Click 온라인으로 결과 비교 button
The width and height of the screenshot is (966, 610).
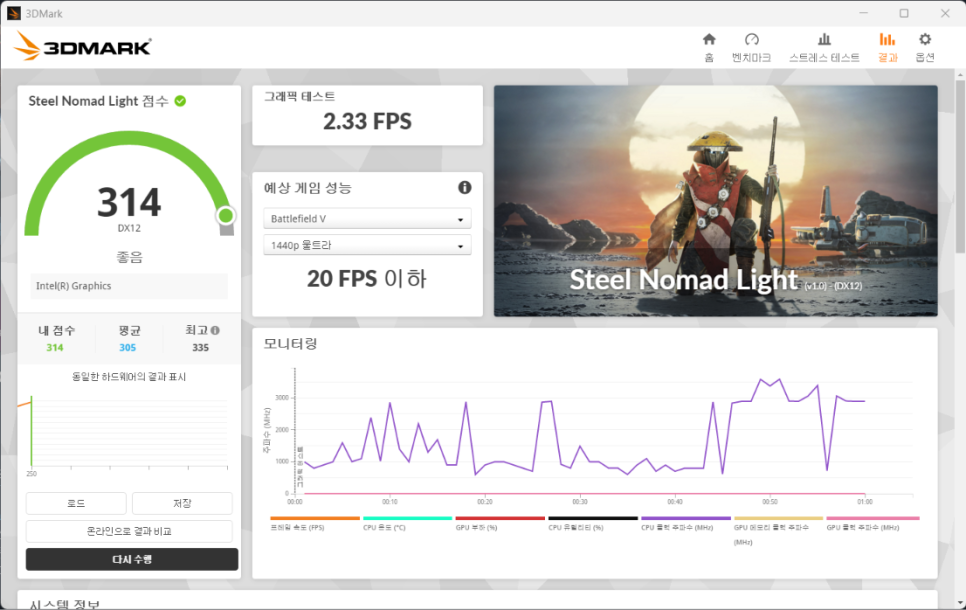(129, 531)
